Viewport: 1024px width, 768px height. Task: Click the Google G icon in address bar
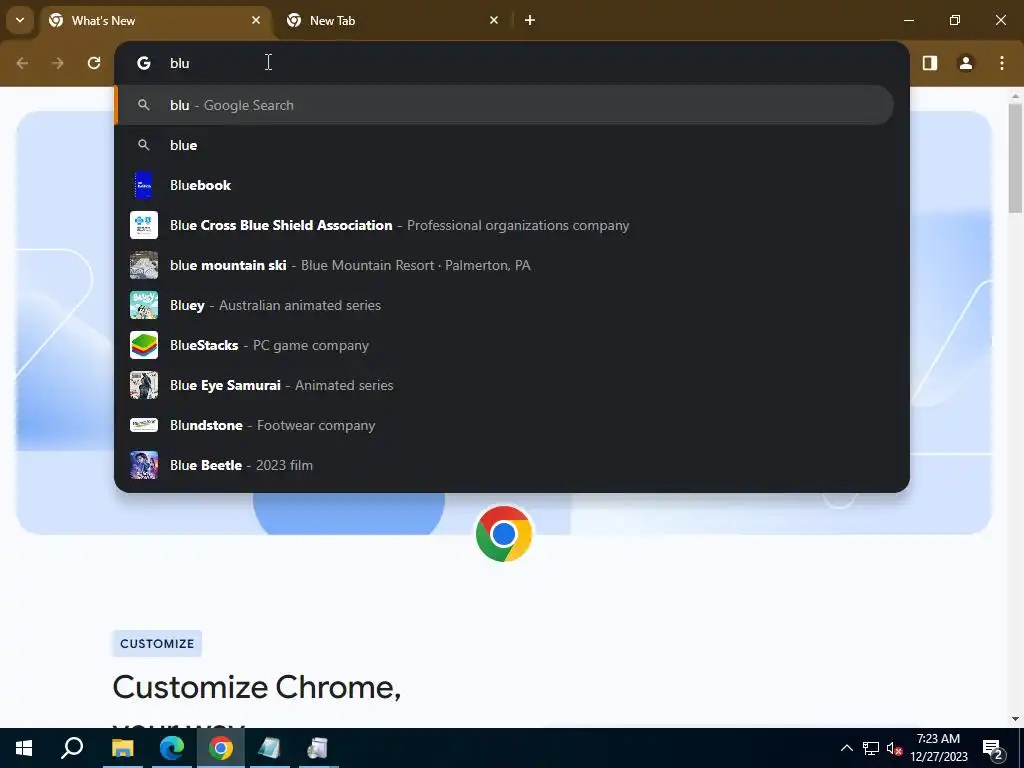(144, 63)
